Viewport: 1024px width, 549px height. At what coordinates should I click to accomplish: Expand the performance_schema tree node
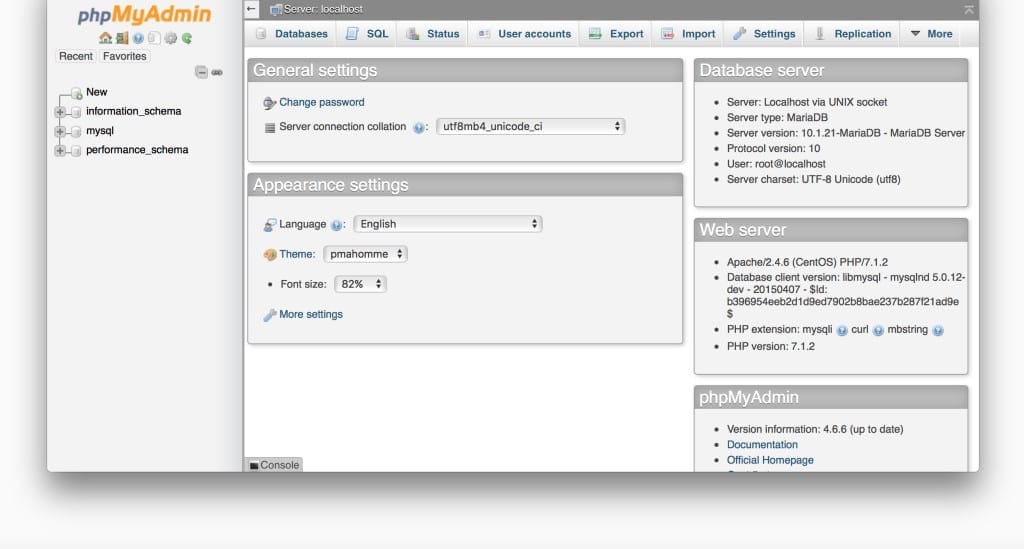tap(60, 150)
